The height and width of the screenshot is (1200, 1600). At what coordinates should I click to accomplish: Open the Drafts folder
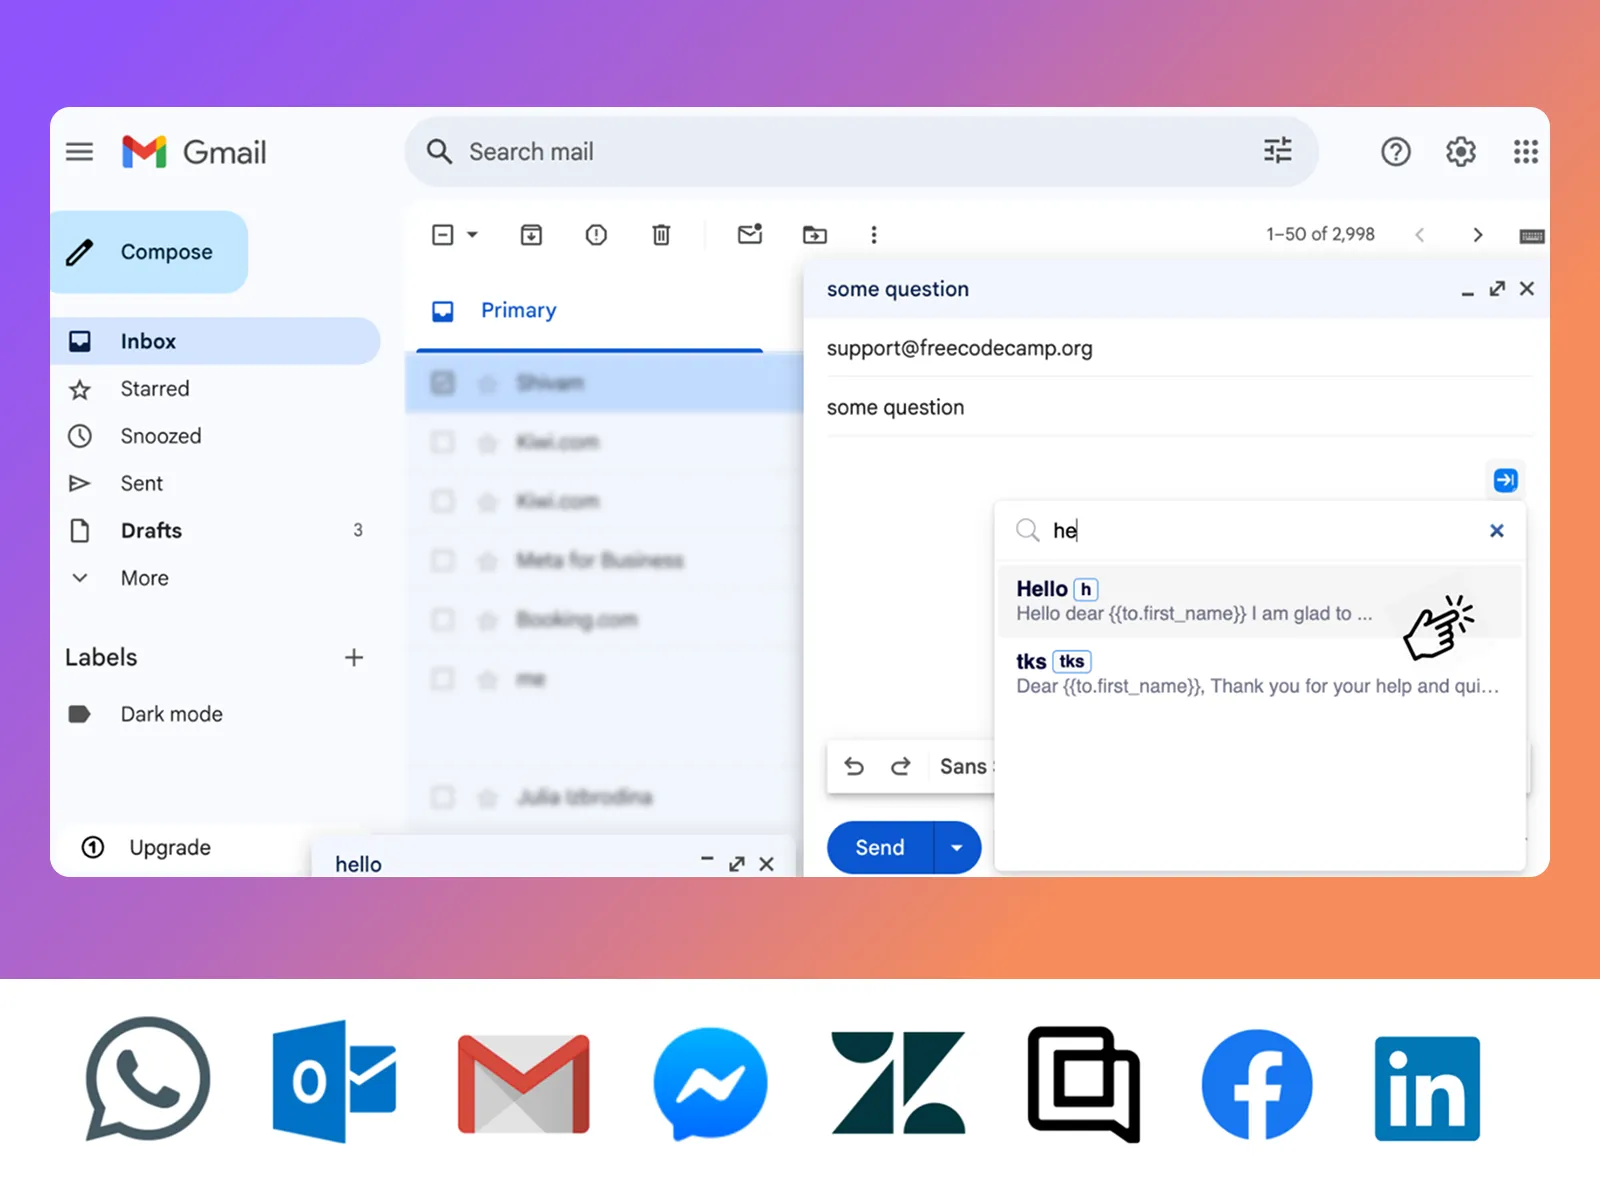point(151,531)
